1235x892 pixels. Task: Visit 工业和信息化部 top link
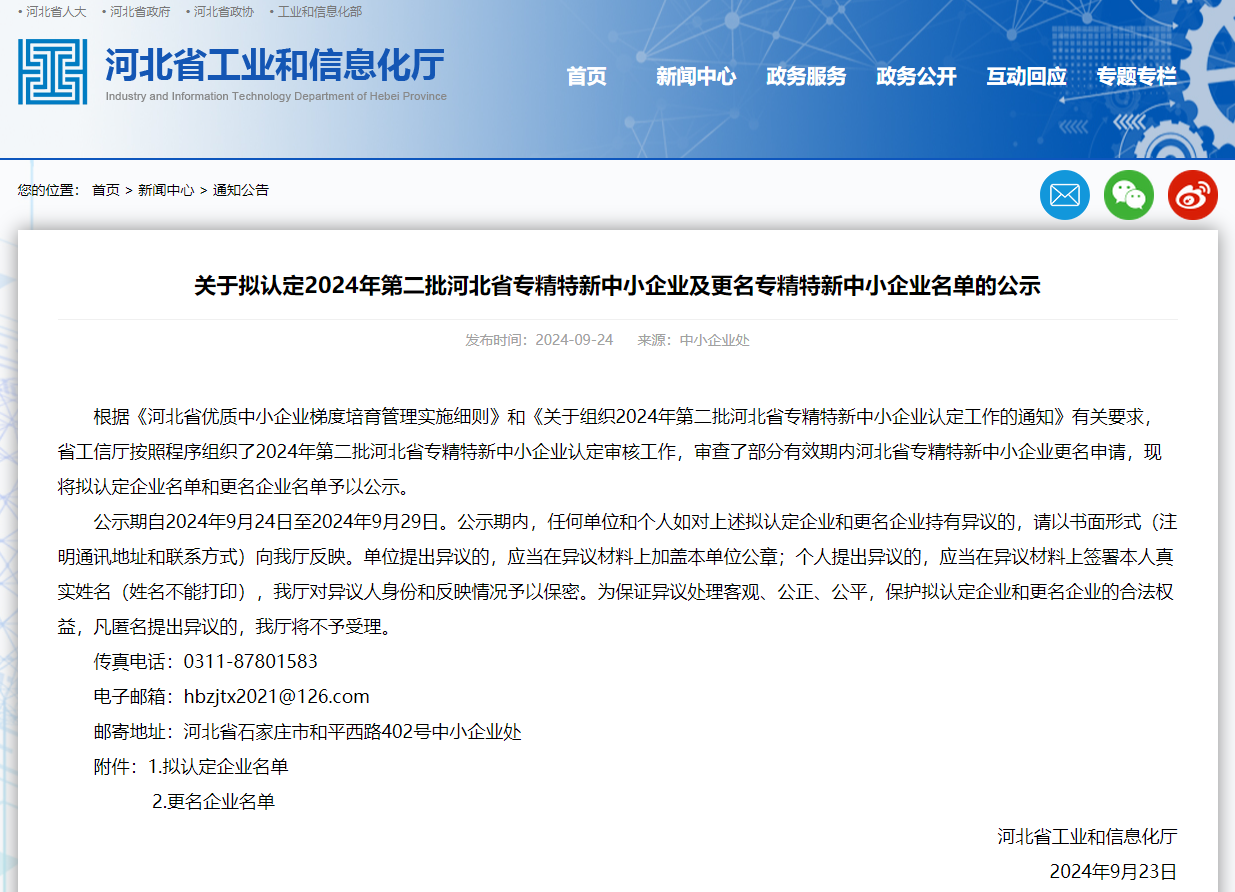coord(319,12)
